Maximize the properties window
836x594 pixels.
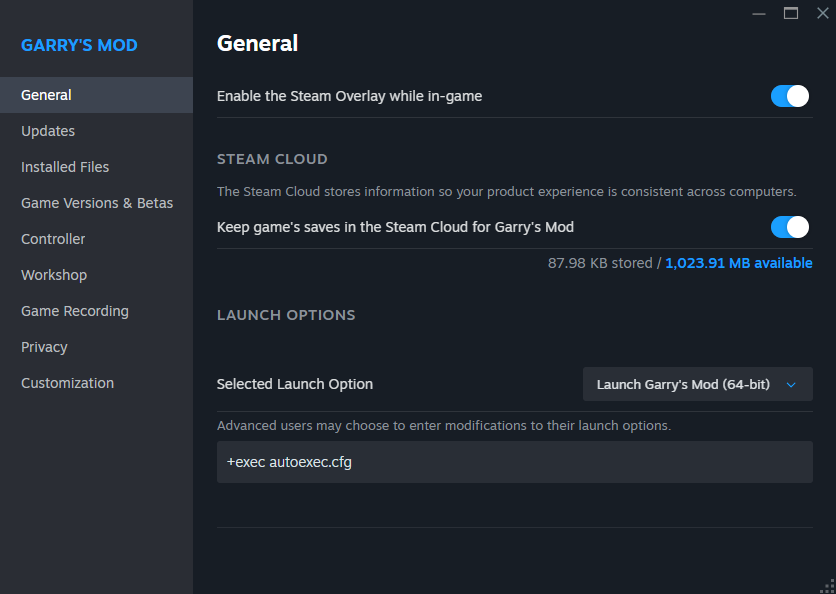[791, 13]
